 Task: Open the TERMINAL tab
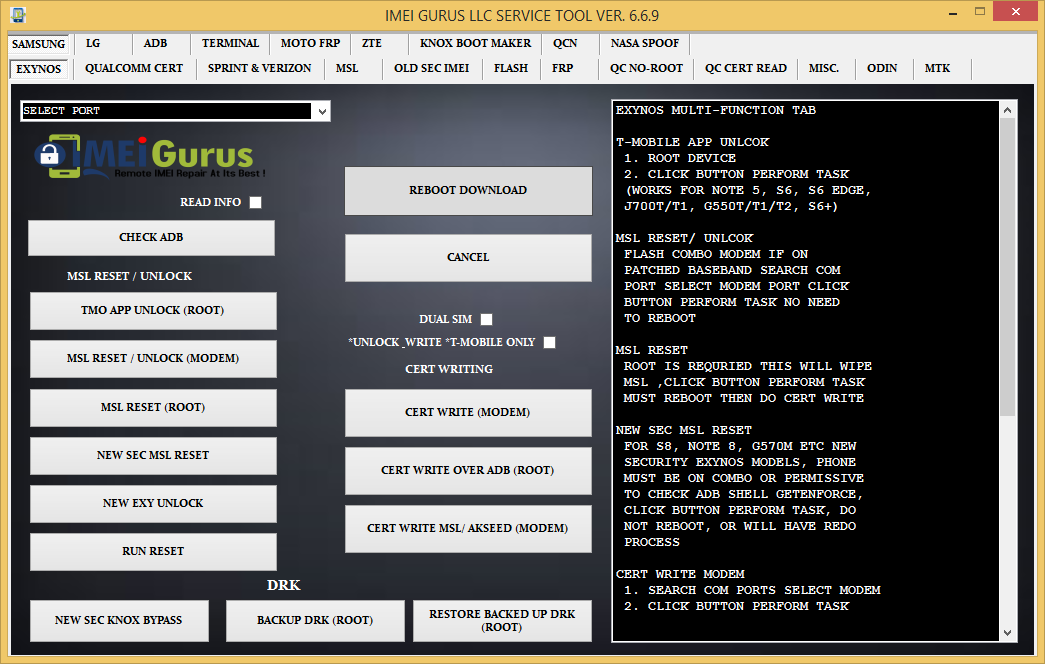[x=230, y=43]
